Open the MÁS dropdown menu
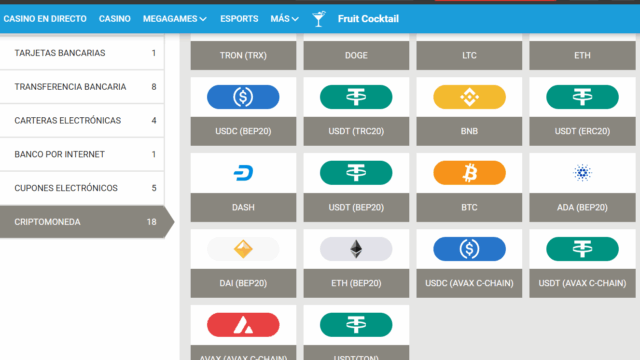Image resolution: width=640 pixels, height=360 pixels. coord(284,19)
